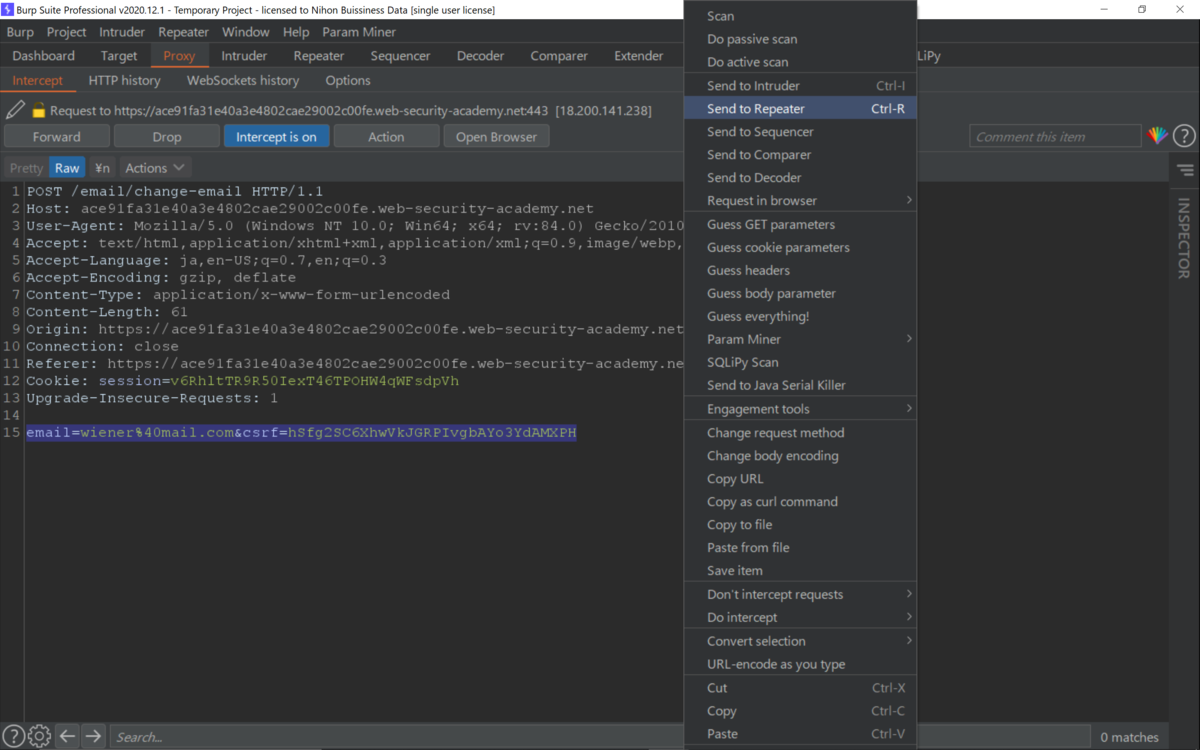Switch to the Dashboard tab
Viewport: 1200px width, 750px height.
[44, 55]
